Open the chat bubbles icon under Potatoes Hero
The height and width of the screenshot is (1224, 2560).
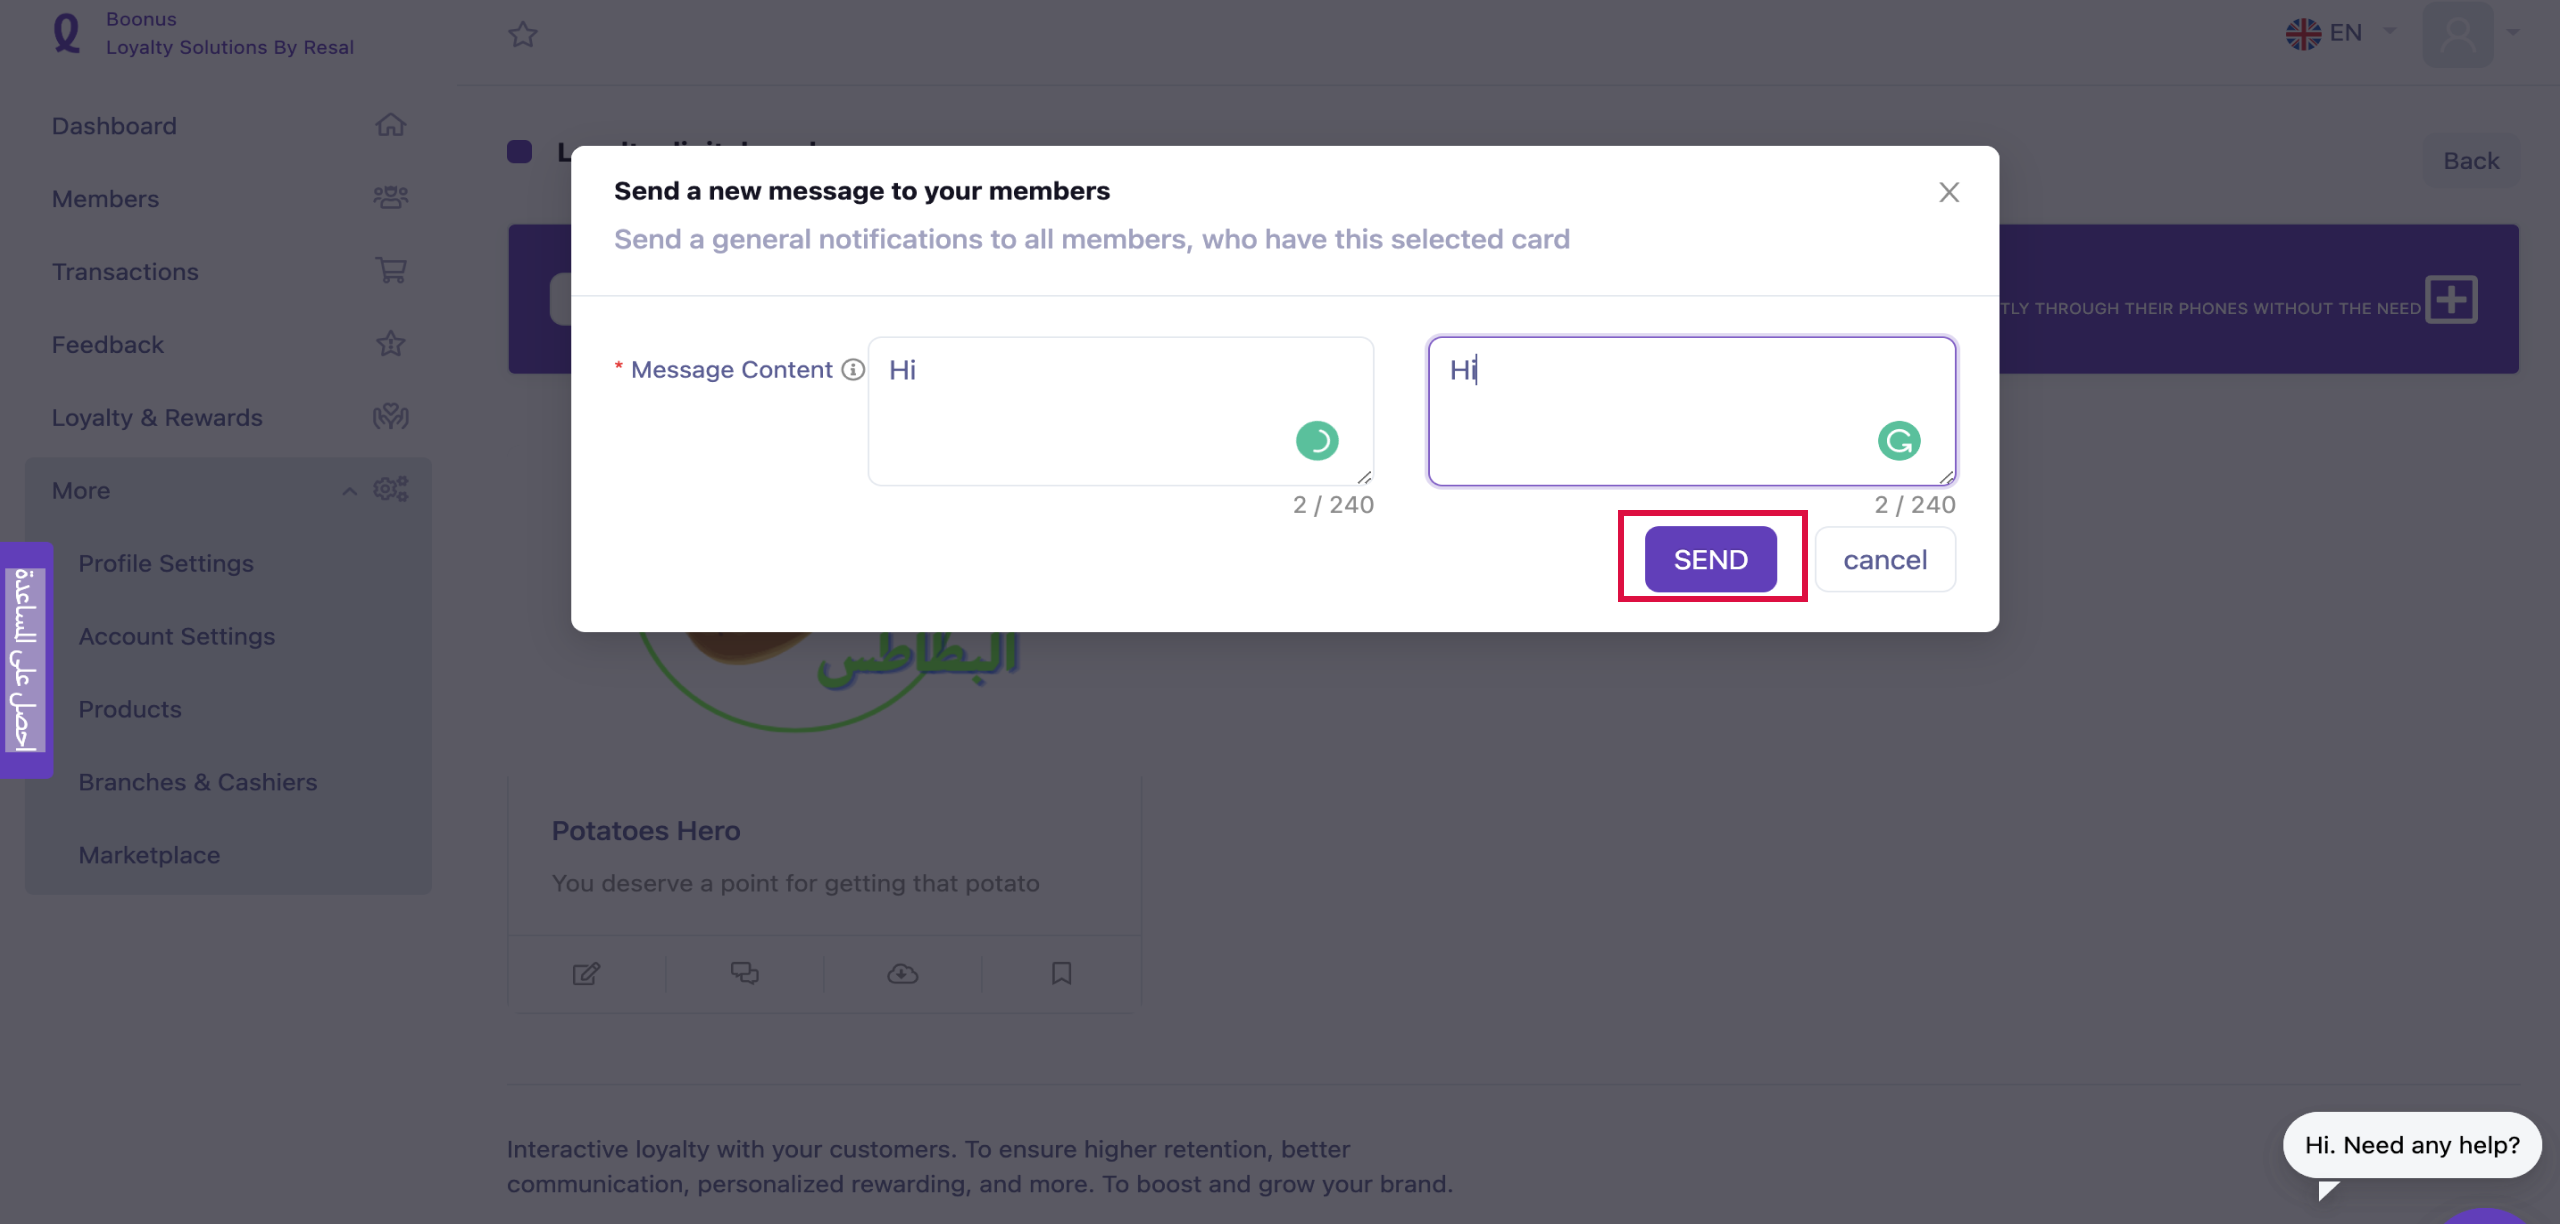tap(744, 973)
